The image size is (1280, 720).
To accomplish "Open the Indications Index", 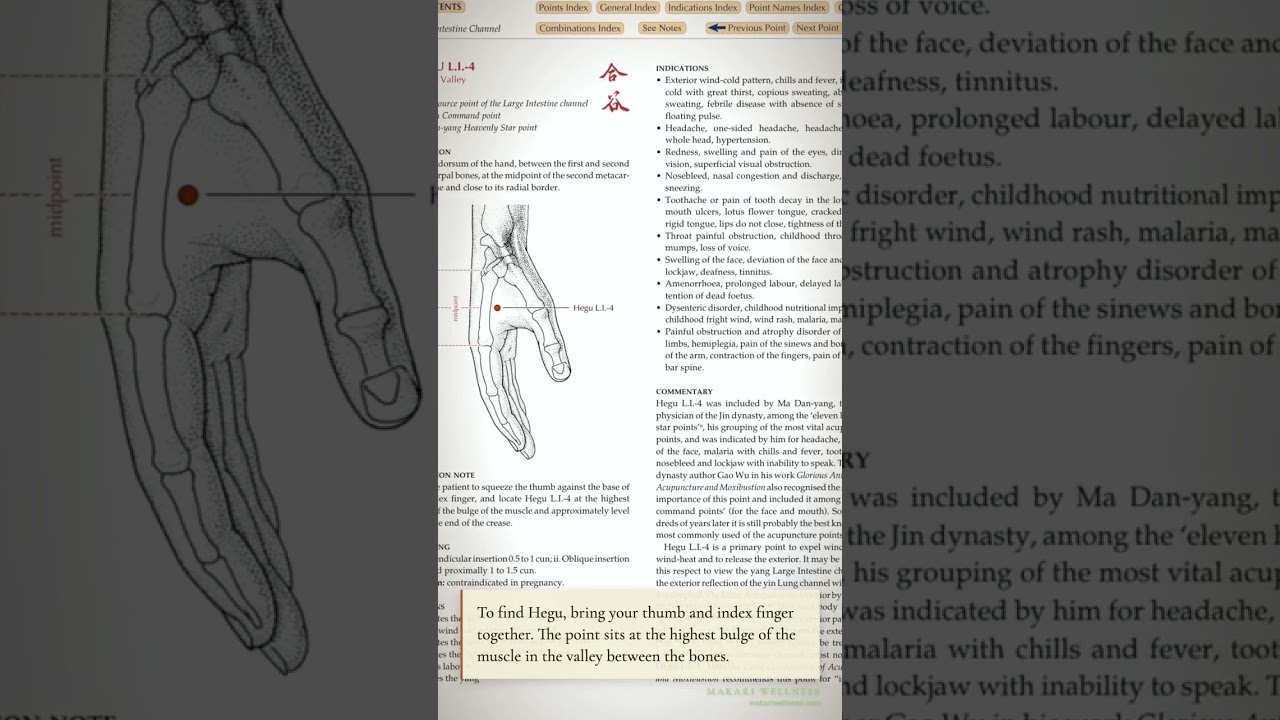I will click(703, 7).
